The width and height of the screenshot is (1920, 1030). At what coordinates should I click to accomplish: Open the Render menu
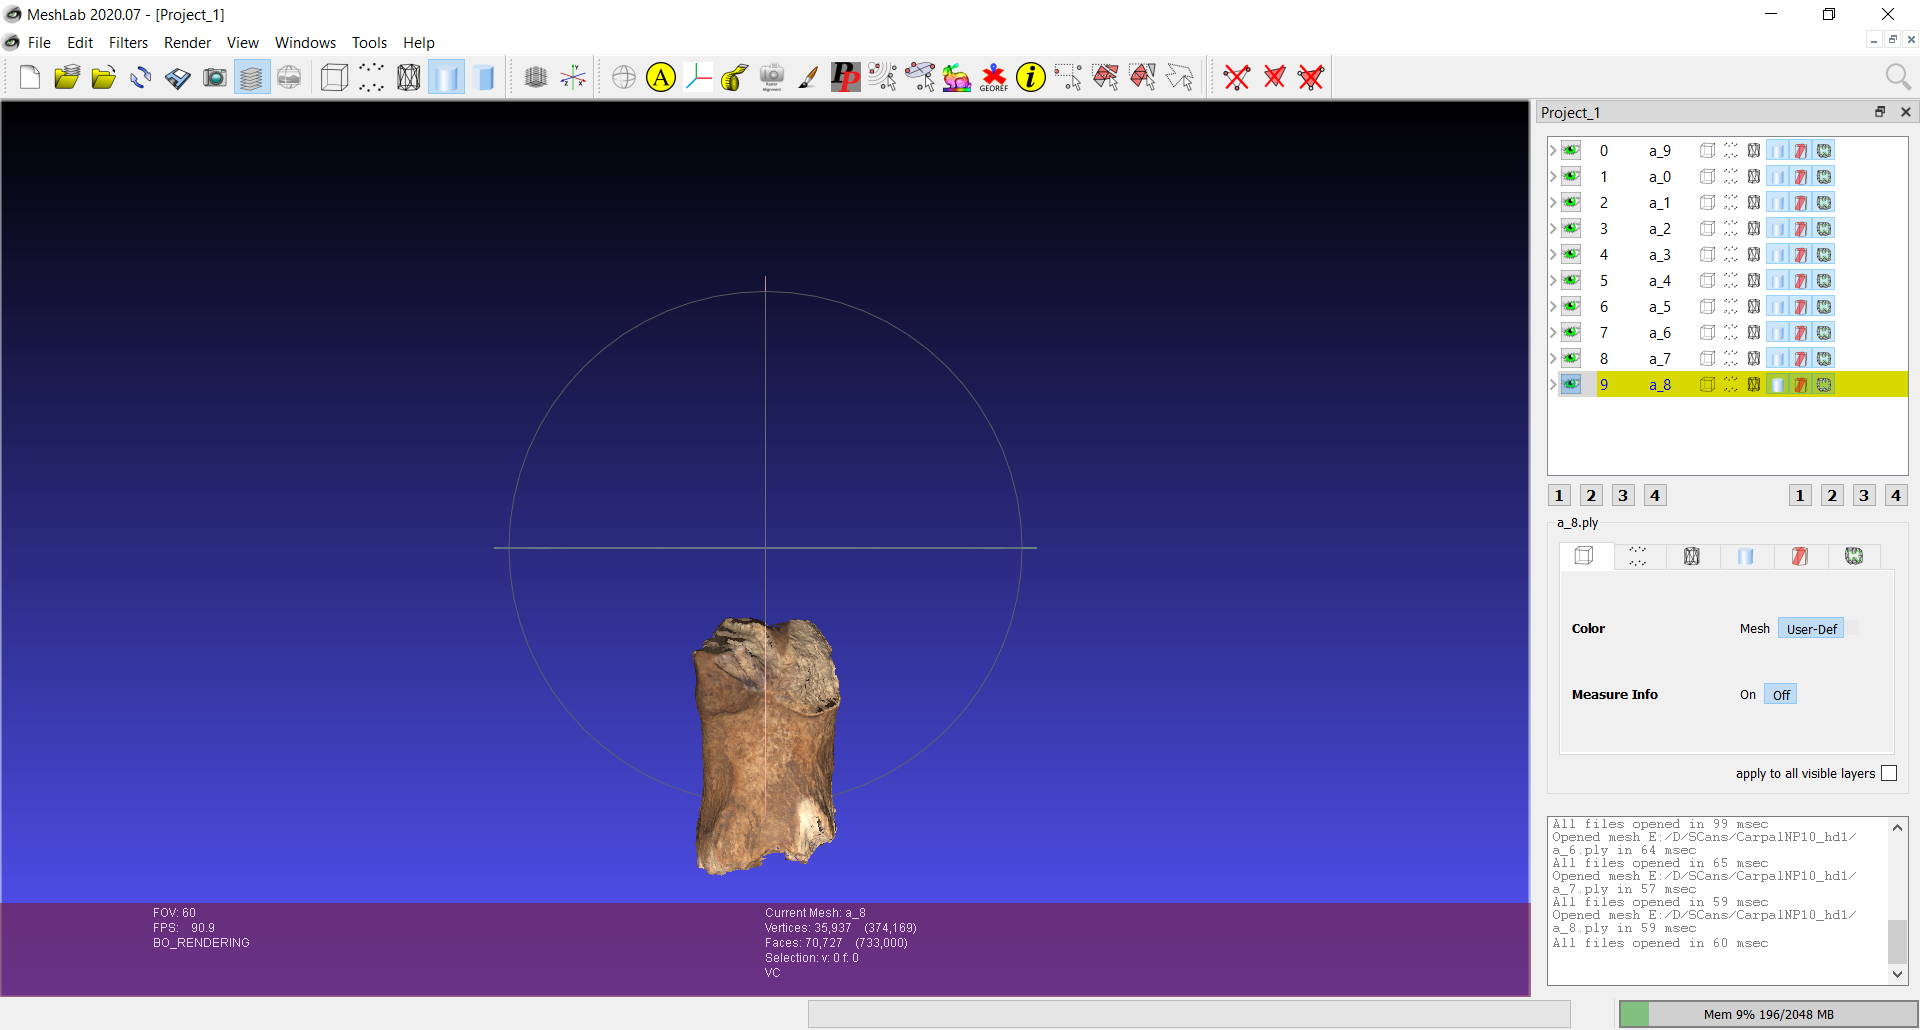click(x=187, y=43)
